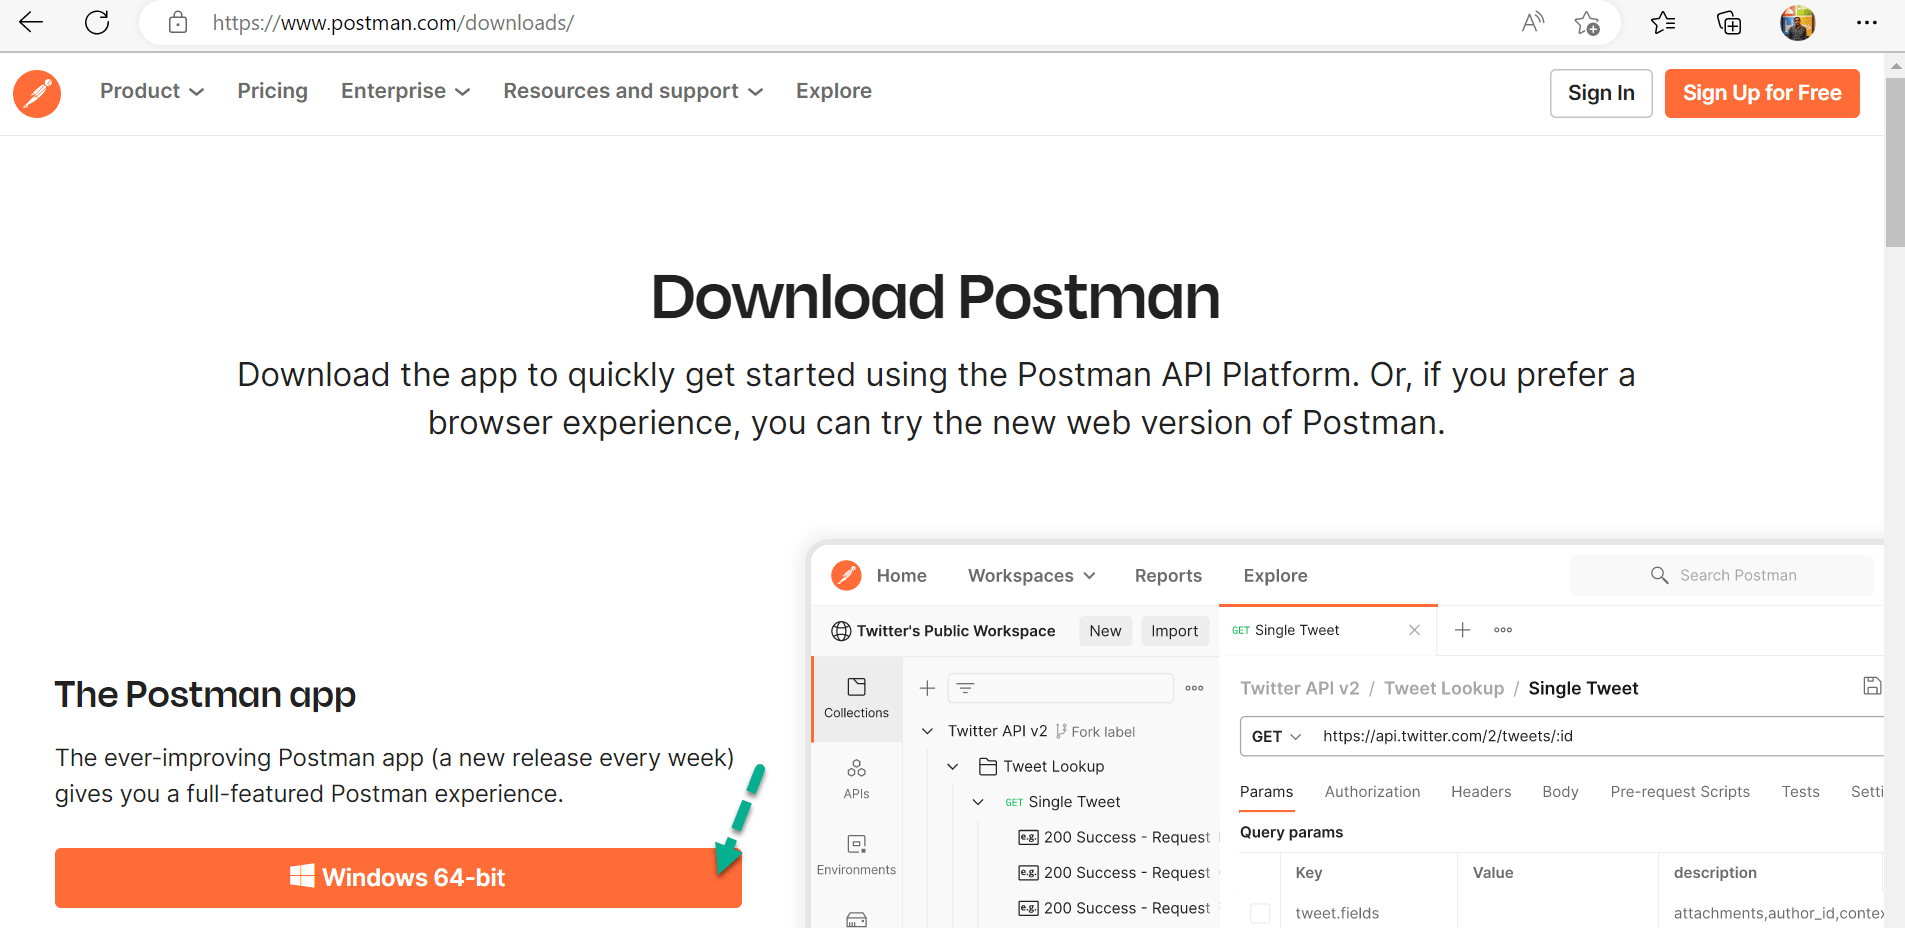1905x928 pixels.
Task: Click the save icon right of the Single Tweet breadcrumb
Action: [x=1872, y=686]
